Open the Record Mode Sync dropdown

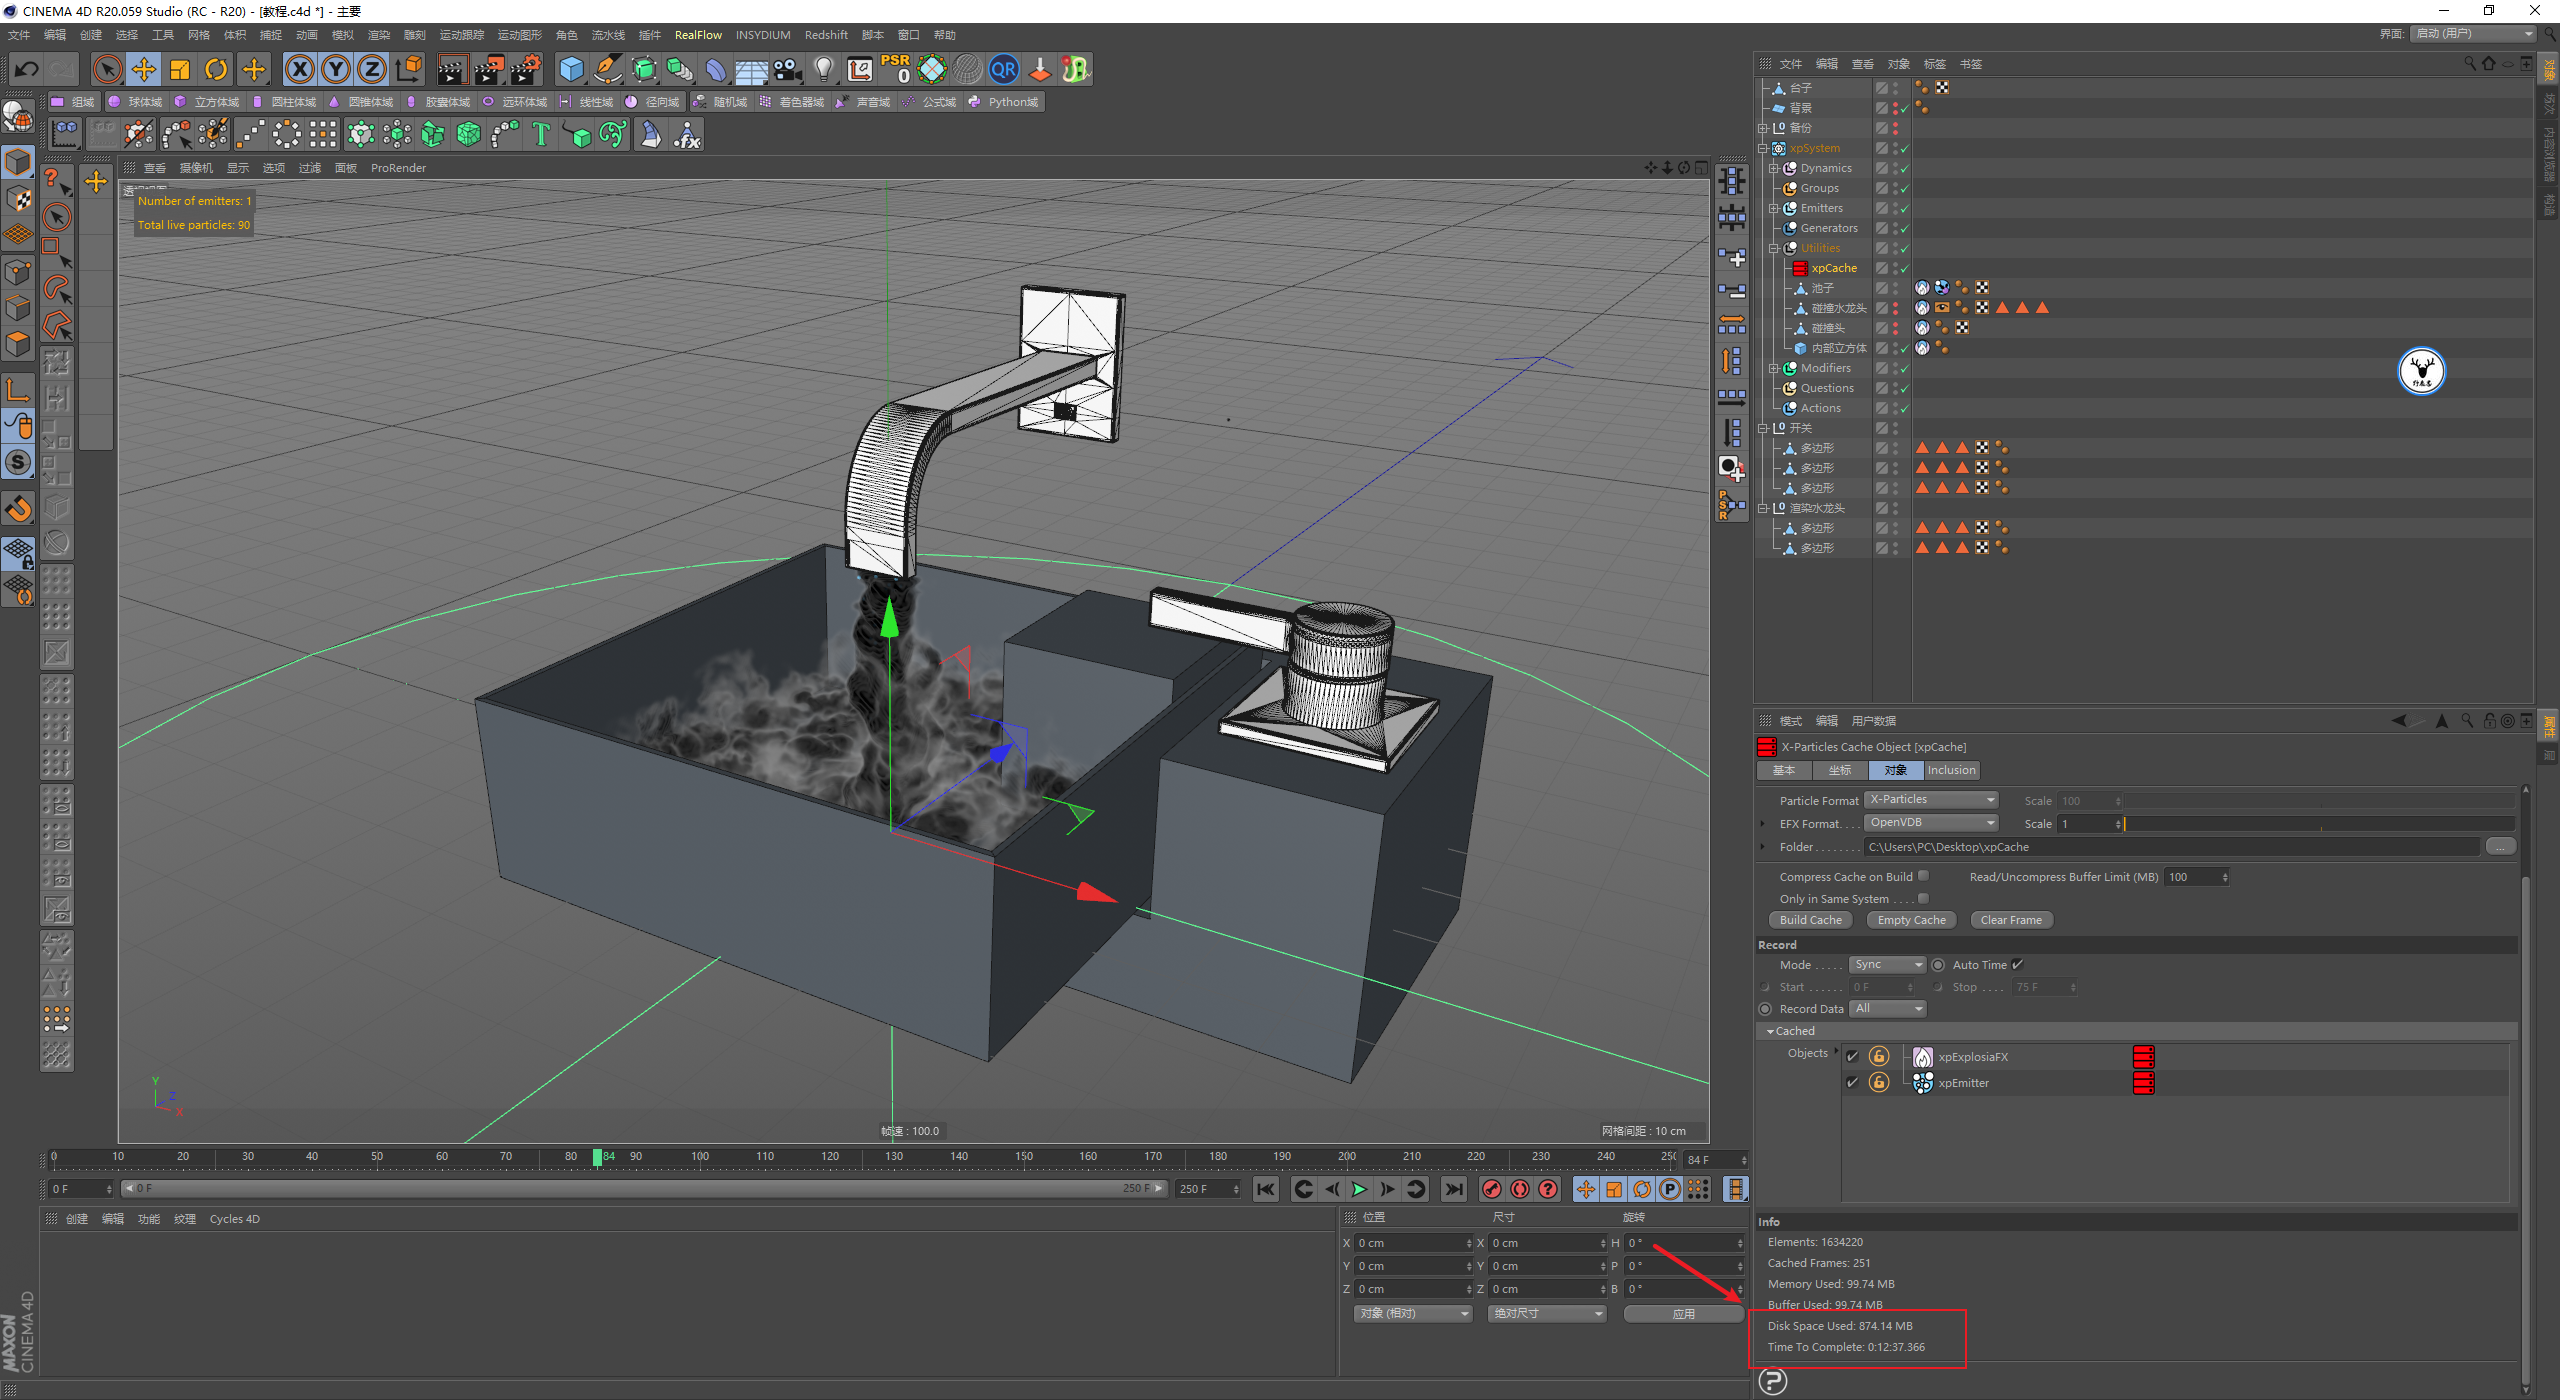click(1886, 965)
